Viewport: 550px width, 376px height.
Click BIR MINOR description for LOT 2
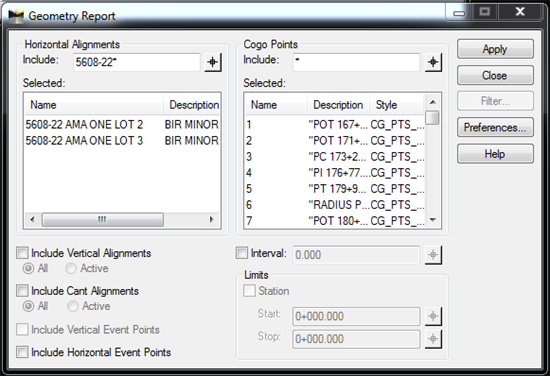192,125
